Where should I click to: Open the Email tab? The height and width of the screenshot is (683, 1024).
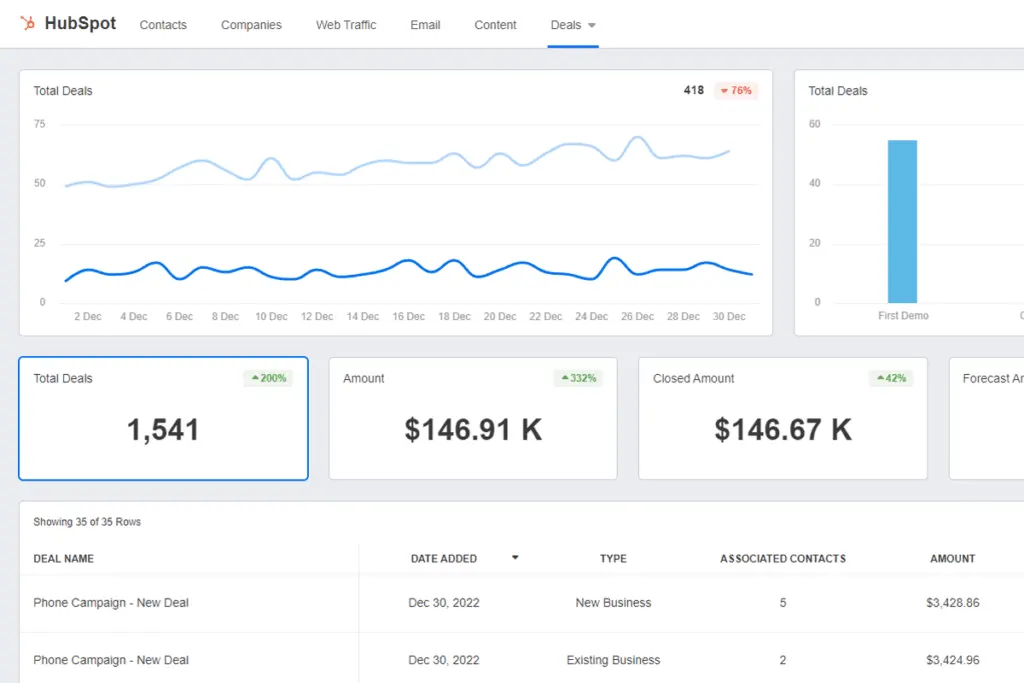point(425,25)
